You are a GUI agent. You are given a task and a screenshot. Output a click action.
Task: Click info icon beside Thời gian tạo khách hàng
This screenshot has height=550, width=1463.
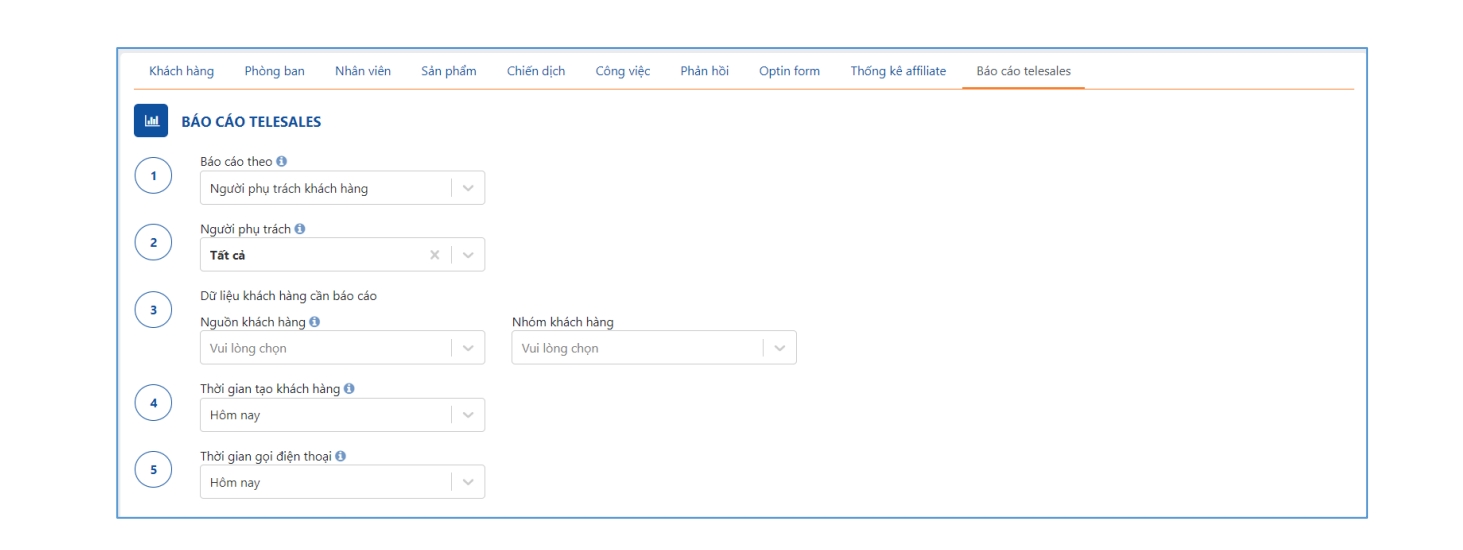[x=349, y=389]
